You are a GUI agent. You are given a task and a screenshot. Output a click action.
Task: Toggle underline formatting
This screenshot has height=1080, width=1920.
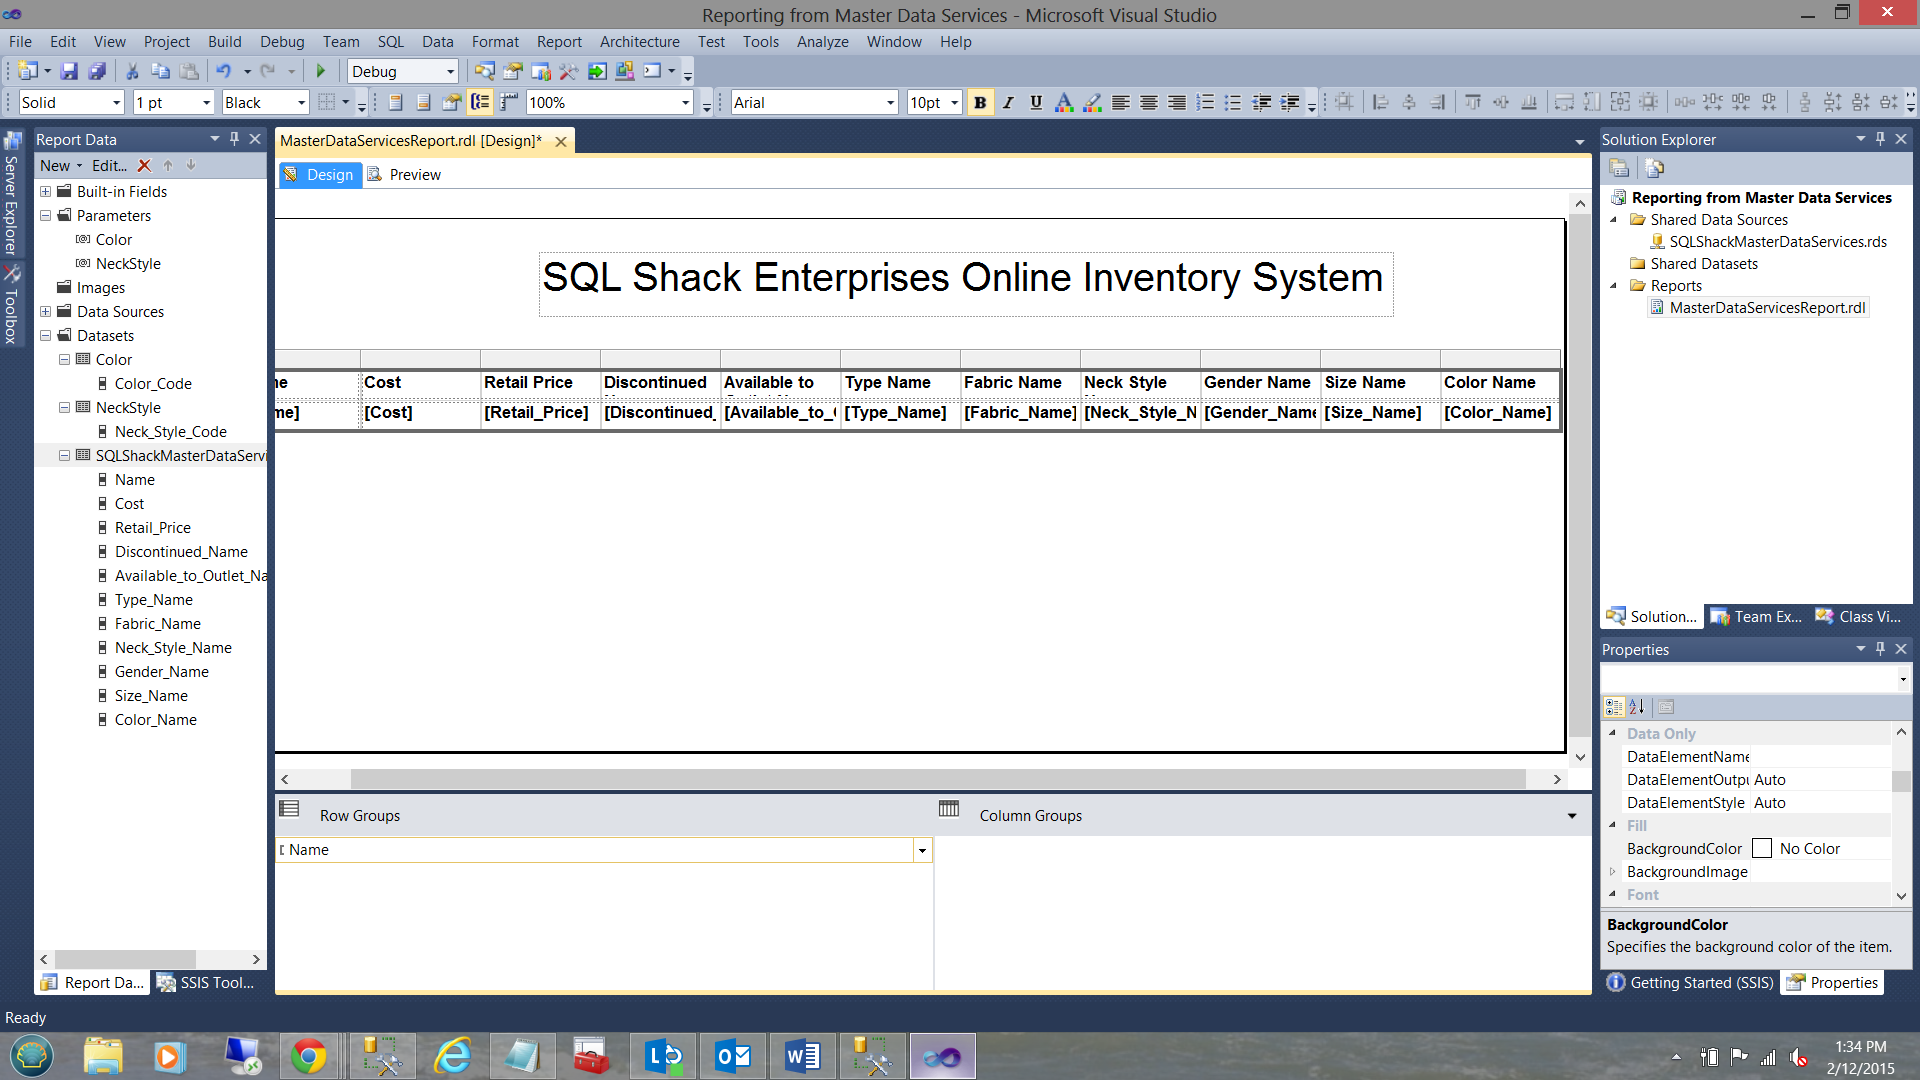click(1036, 102)
